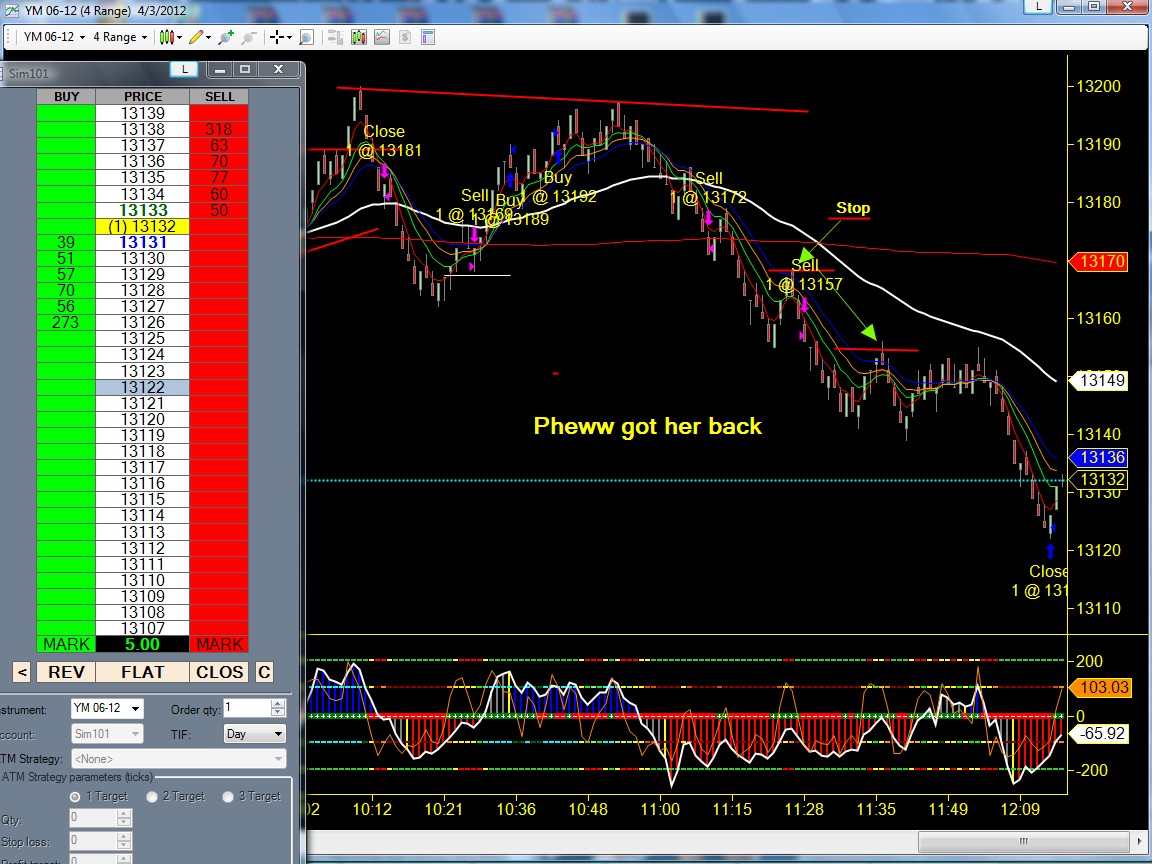Viewport: 1152px width, 864px height.
Task: Open the chart Properties icon
Action: point(428,37)
